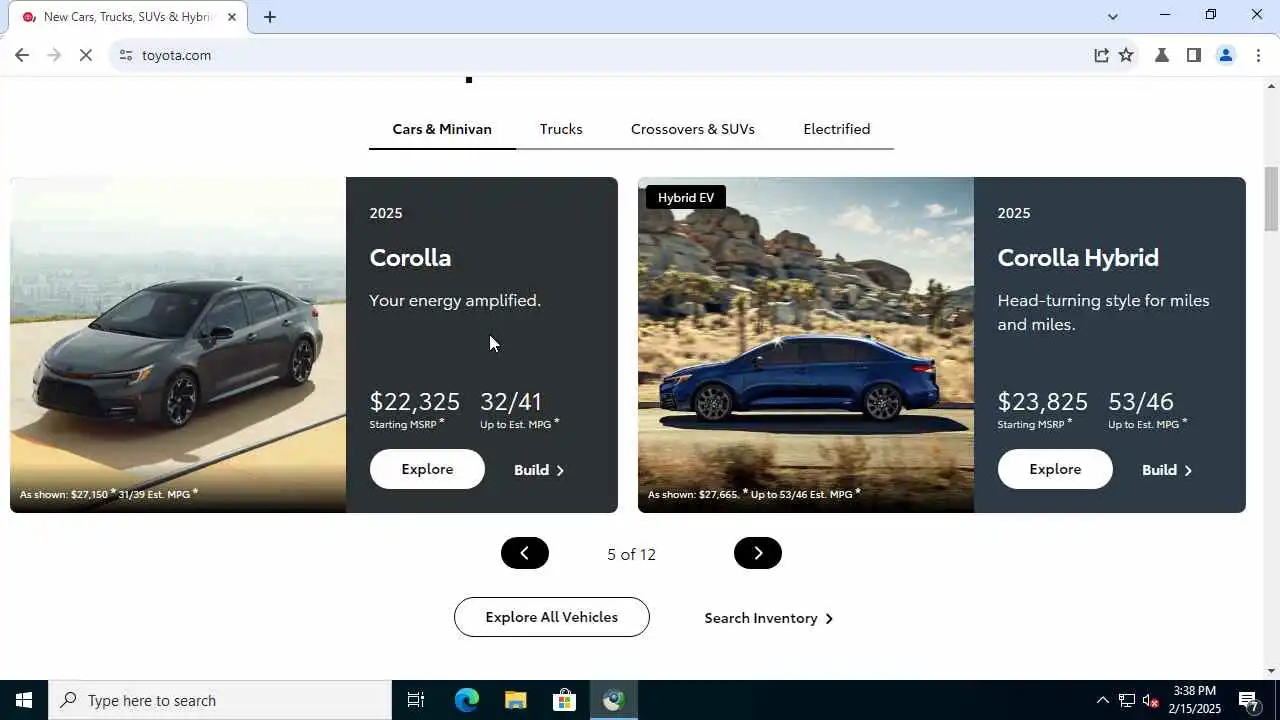Viewport: 1280px width, 720px height.
Task: Close the New Cars, Trucks, SUVs tab
Action: 232,17
